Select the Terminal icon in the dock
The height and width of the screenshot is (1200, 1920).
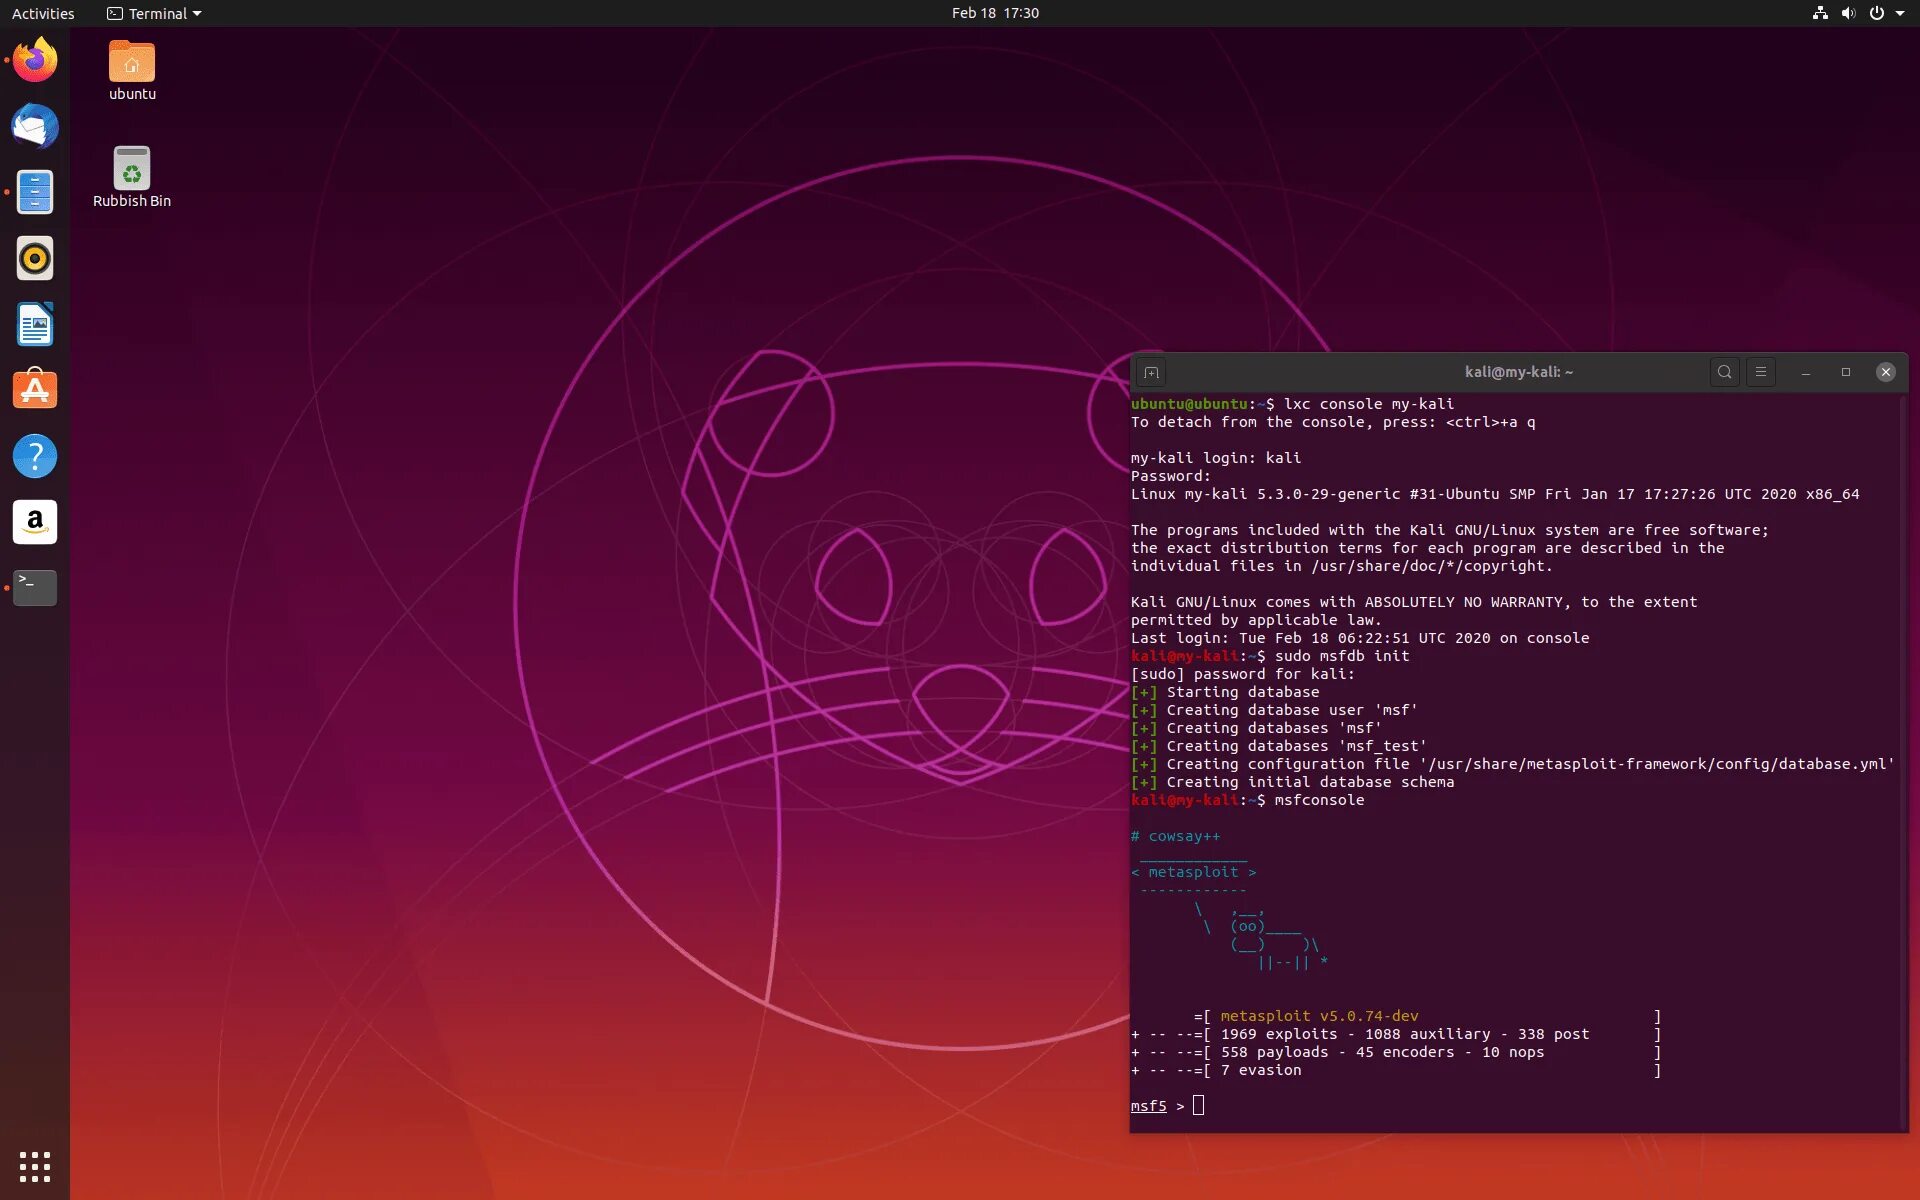tap(35, 587)
